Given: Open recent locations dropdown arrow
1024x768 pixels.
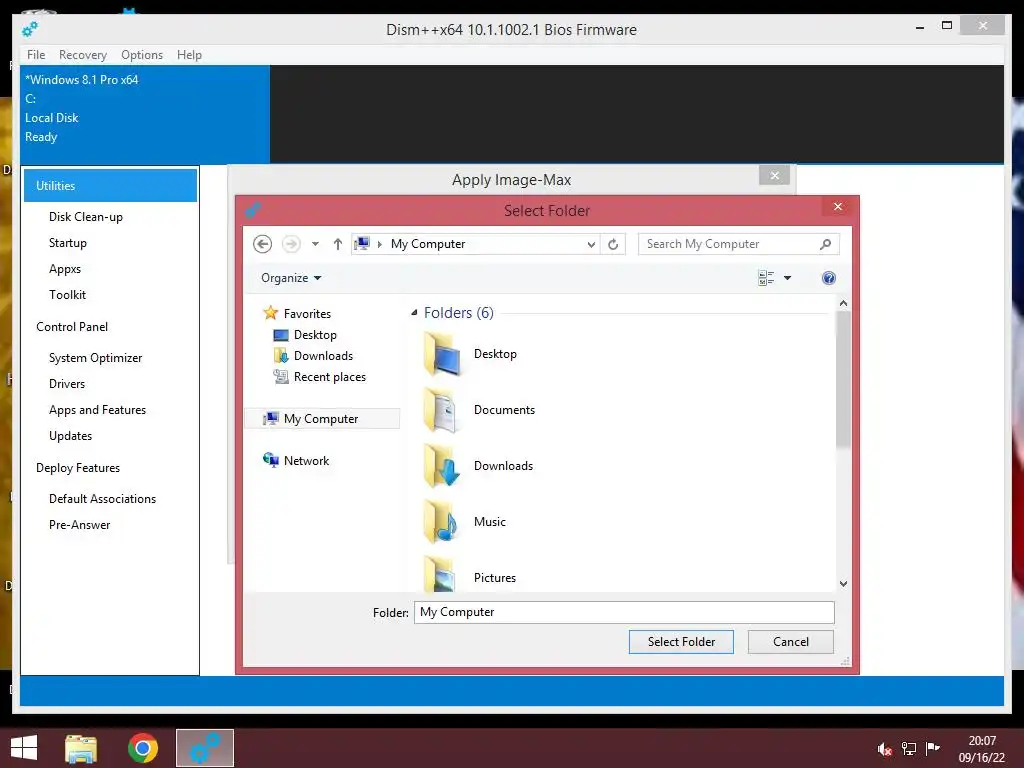Looking at the screenshot, I should point(315,244).
